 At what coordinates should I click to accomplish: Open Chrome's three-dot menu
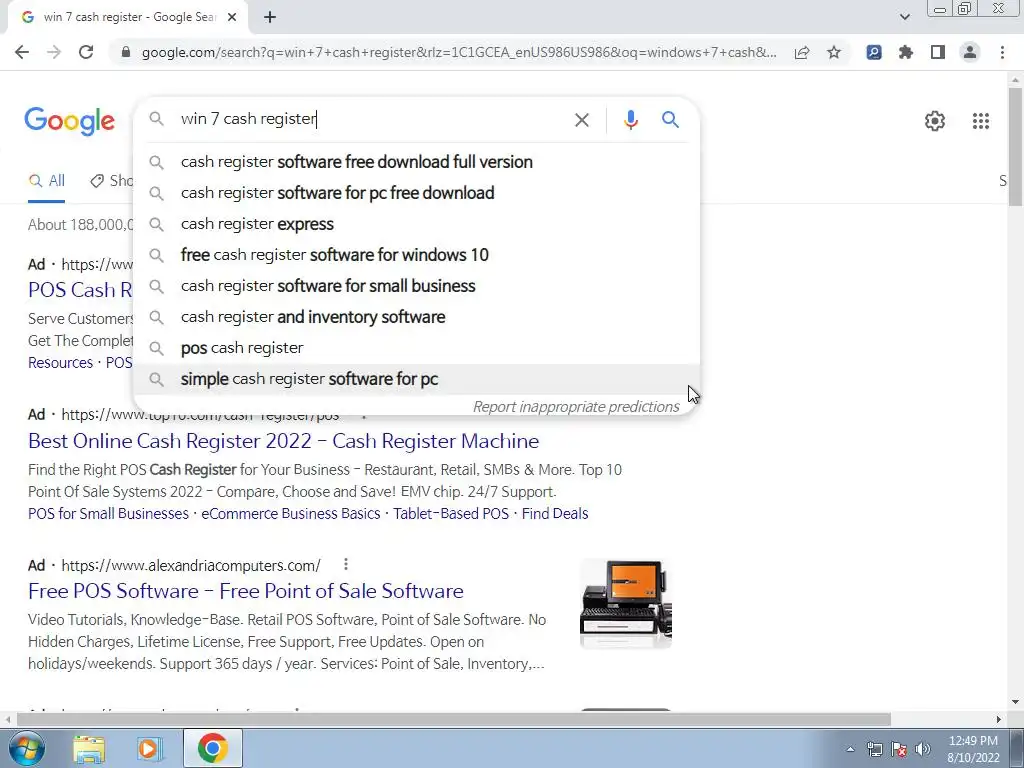tap(1002, 52)
